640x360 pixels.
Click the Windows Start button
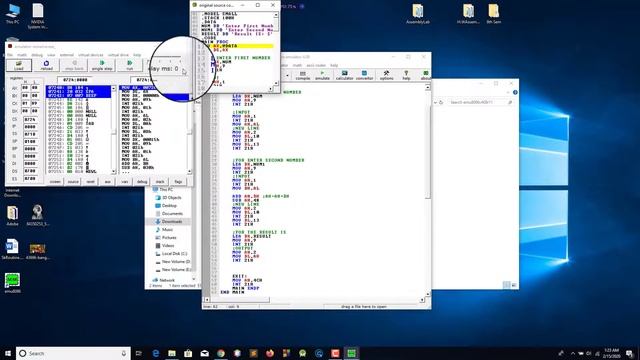point(8,353)
